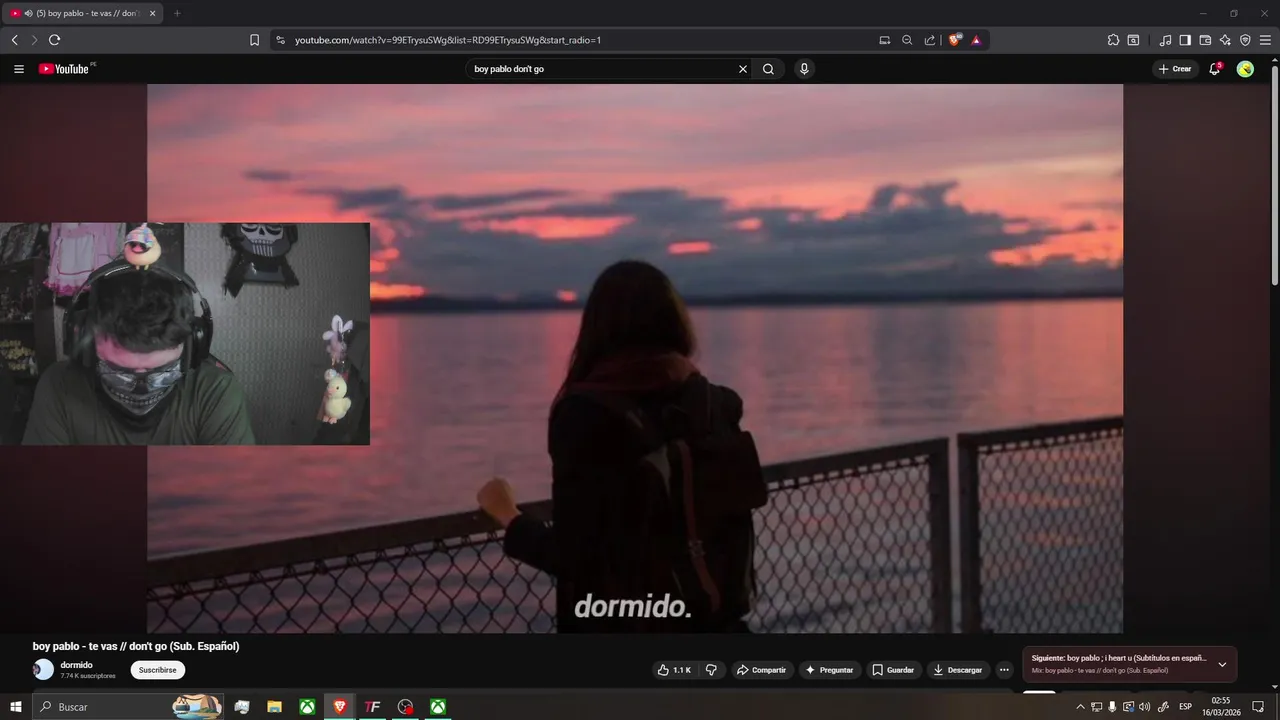Switch ESP keyboard language
This screenshot has height=720, width=1280.
1186,707
